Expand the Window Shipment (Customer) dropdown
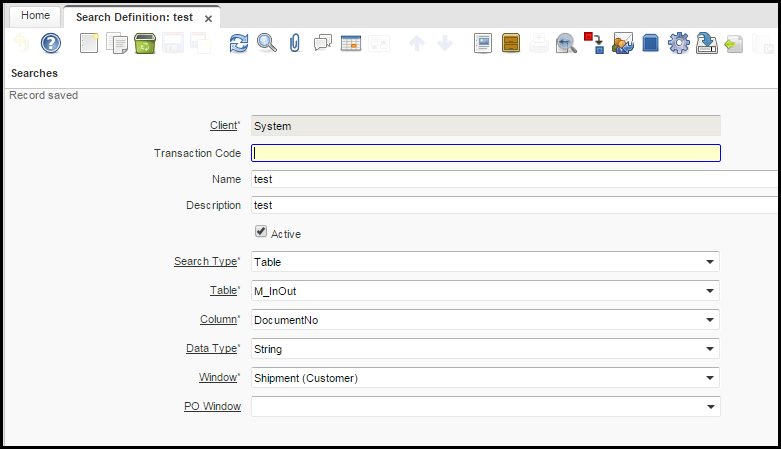Screen dimensions: 781x449 tap(710, 378)
